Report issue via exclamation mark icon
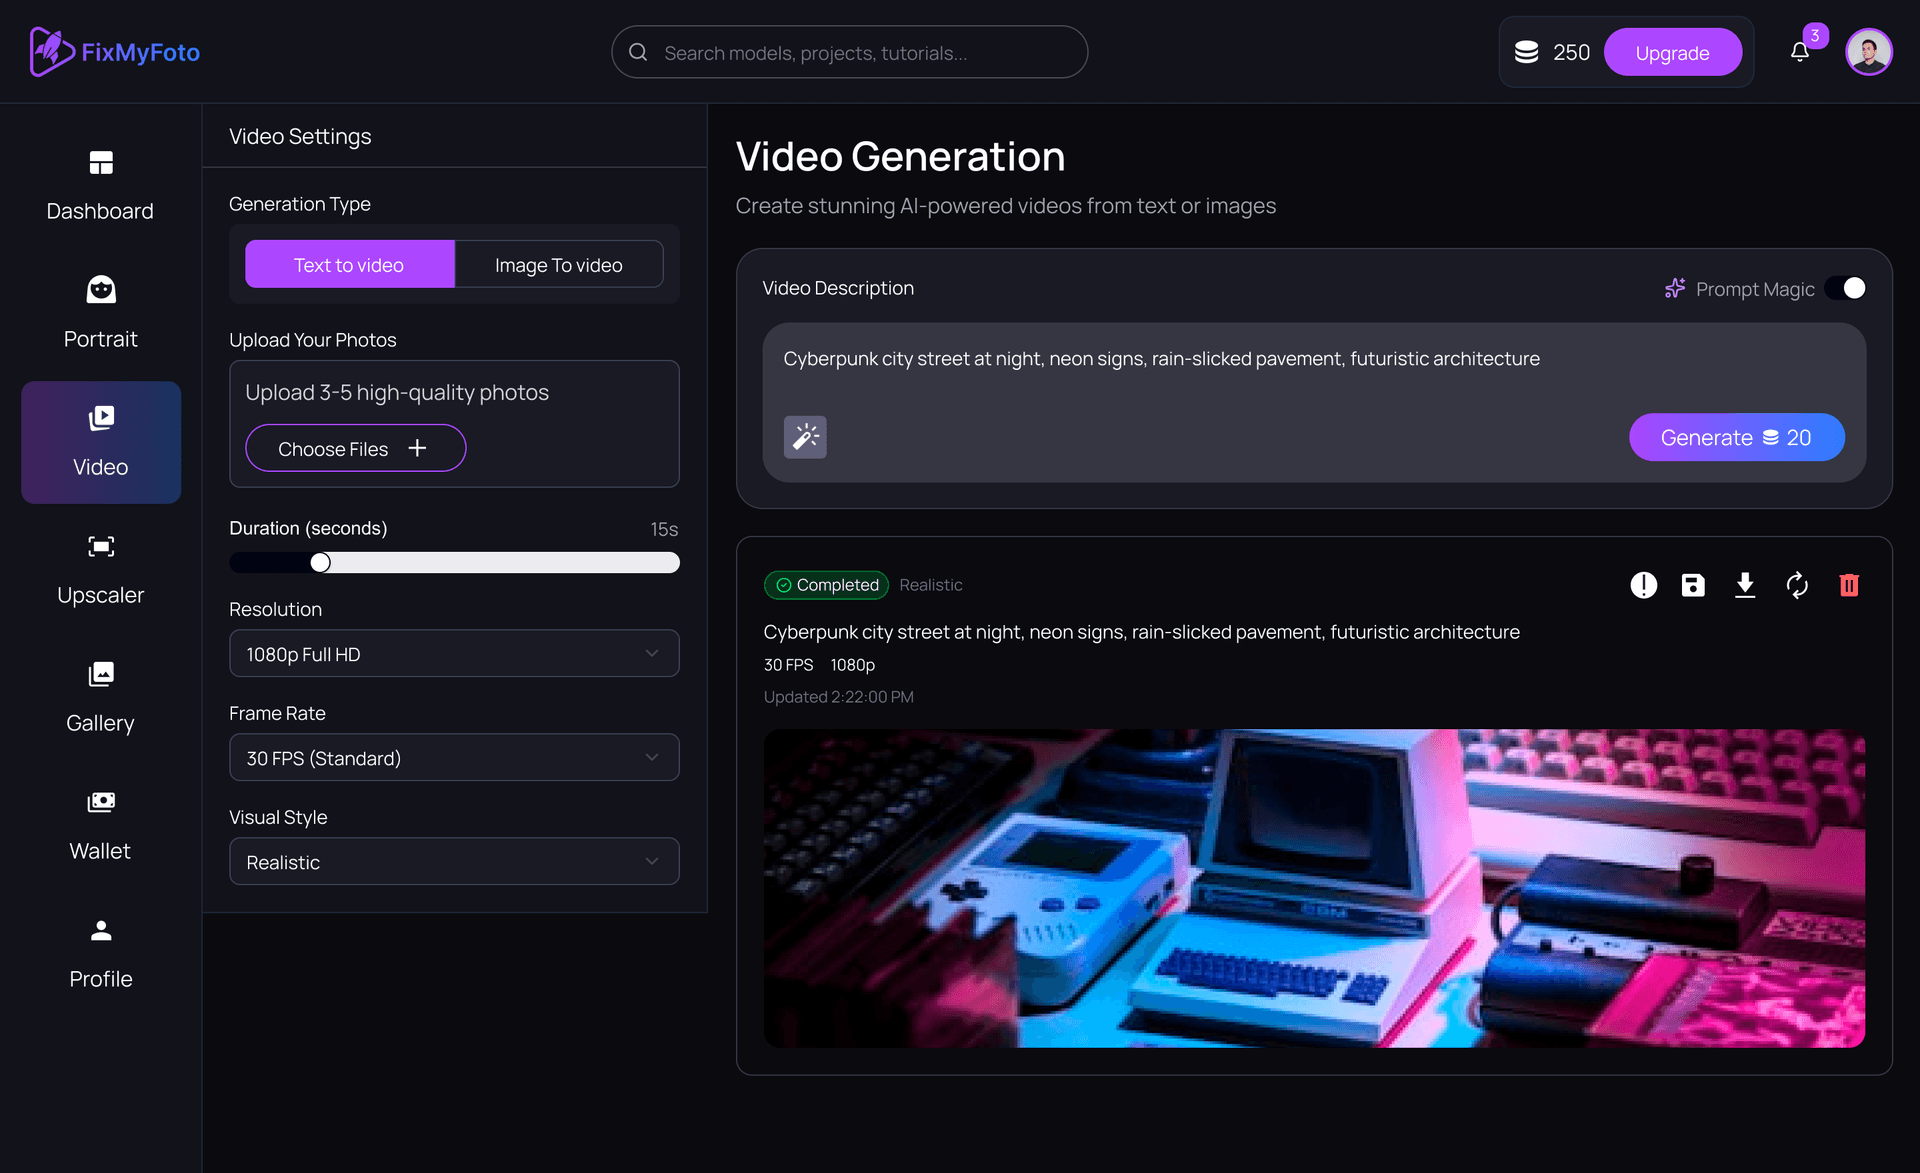1920x1173 pixels. point(1643,585)
